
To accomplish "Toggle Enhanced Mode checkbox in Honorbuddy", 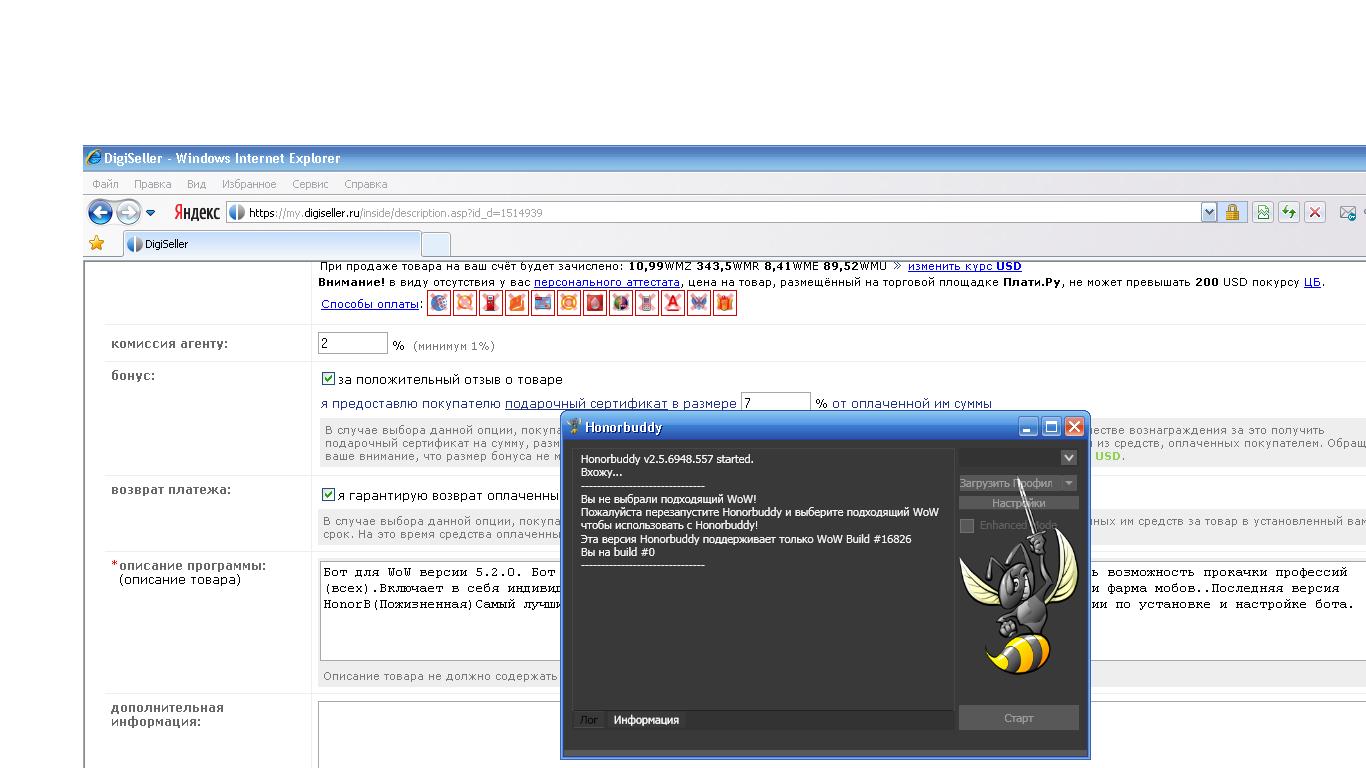I will (x=967, y=525).
